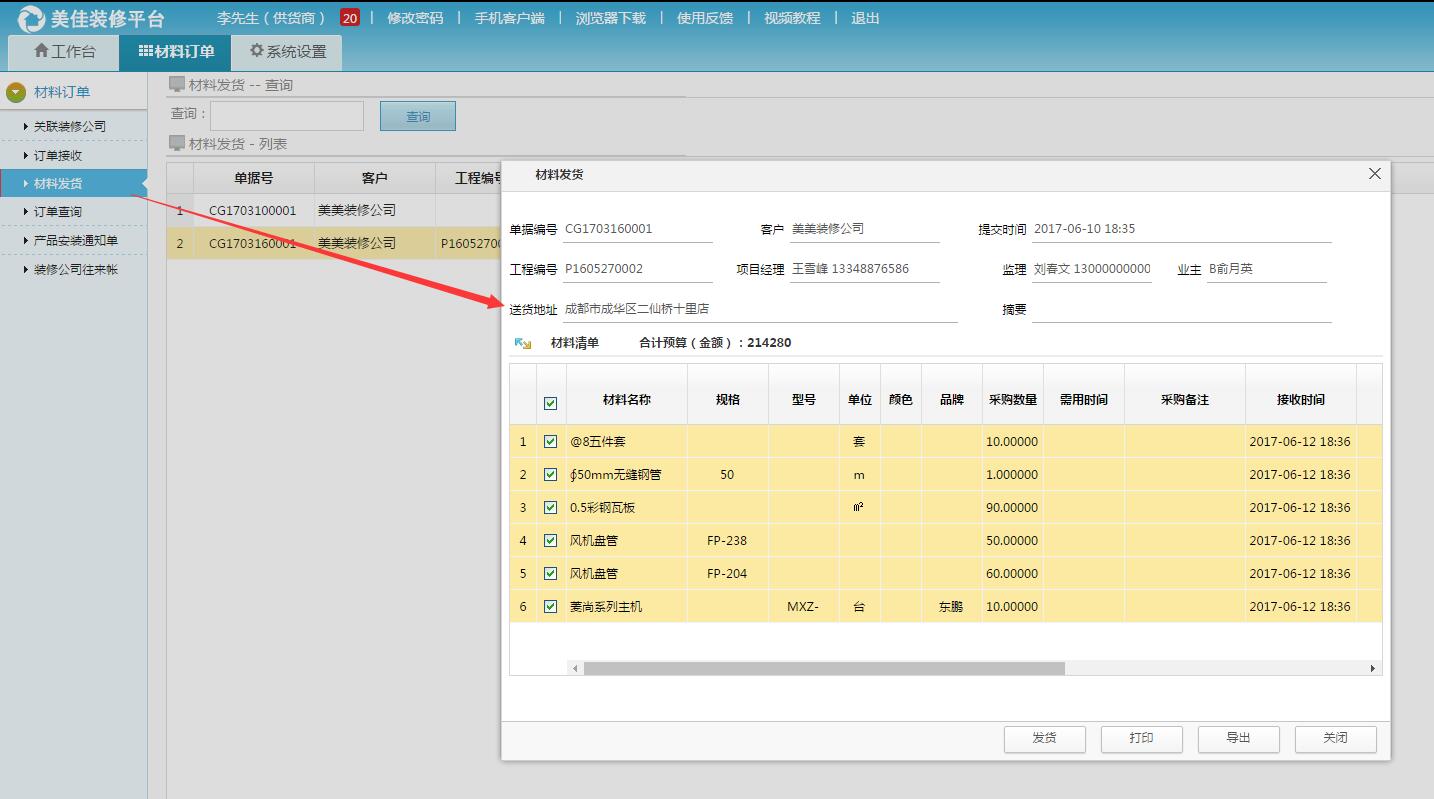Click the circle icon beside 材料订单 sidebar header

[17, 88]
